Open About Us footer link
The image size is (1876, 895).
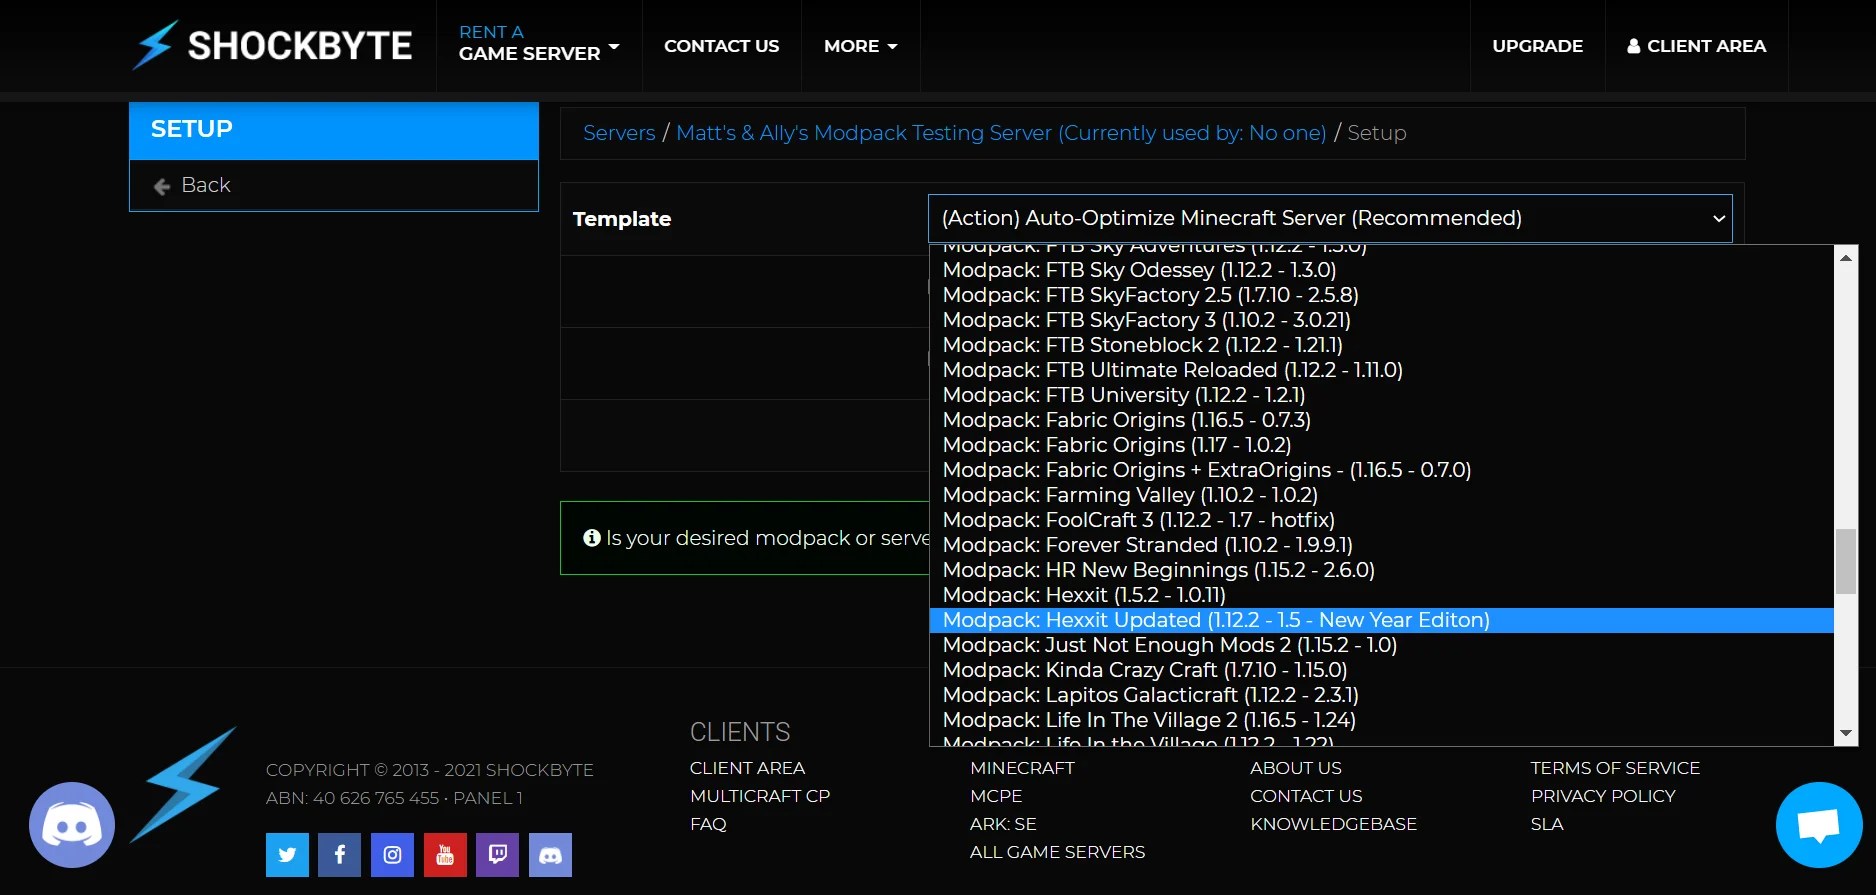coord(1296,768)
